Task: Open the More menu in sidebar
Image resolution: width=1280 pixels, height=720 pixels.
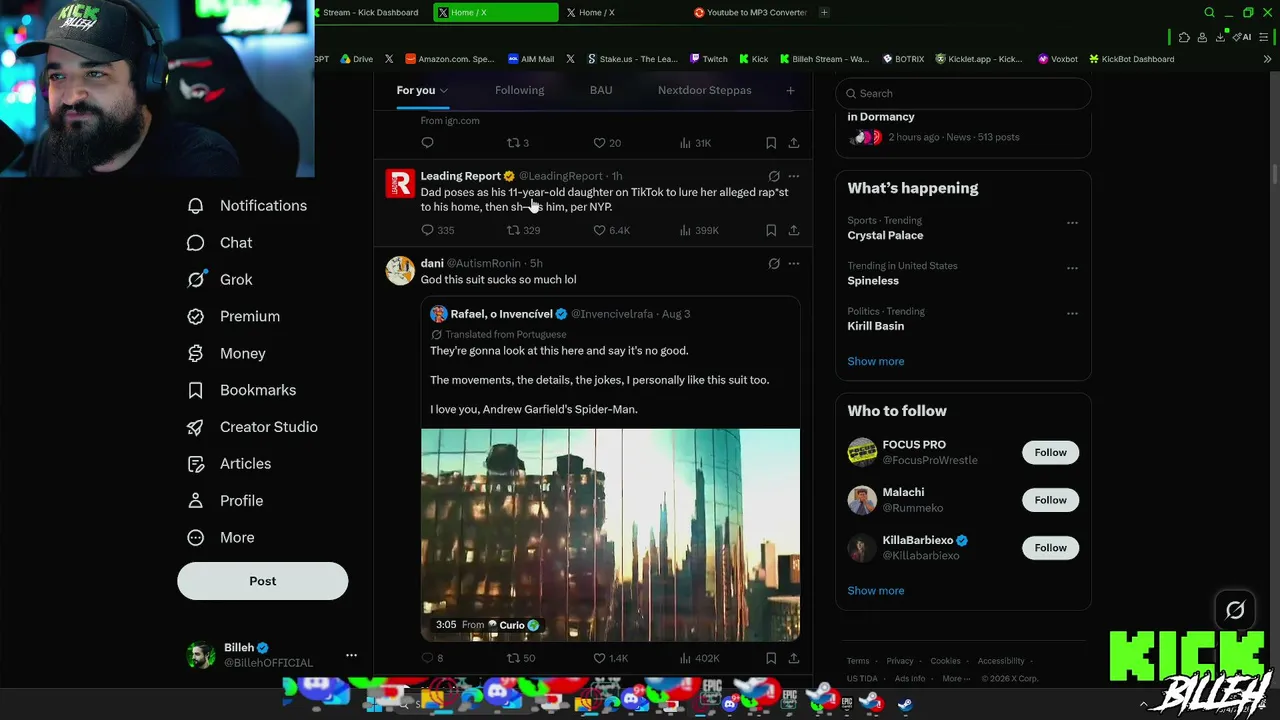Action: pos(221,538)
